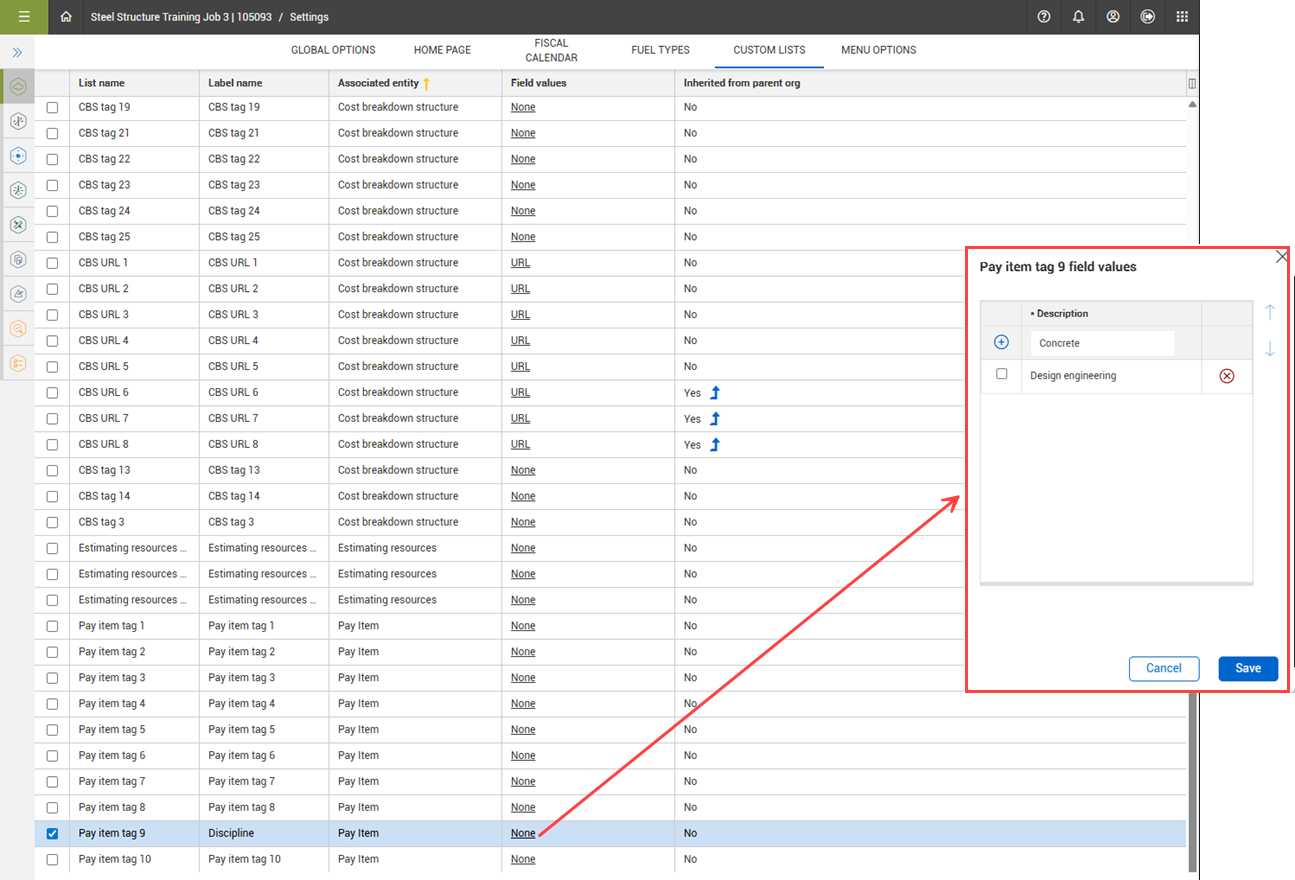
Task: Close the Pay item tag 9 field values dialog
Action: point(1282,257)
